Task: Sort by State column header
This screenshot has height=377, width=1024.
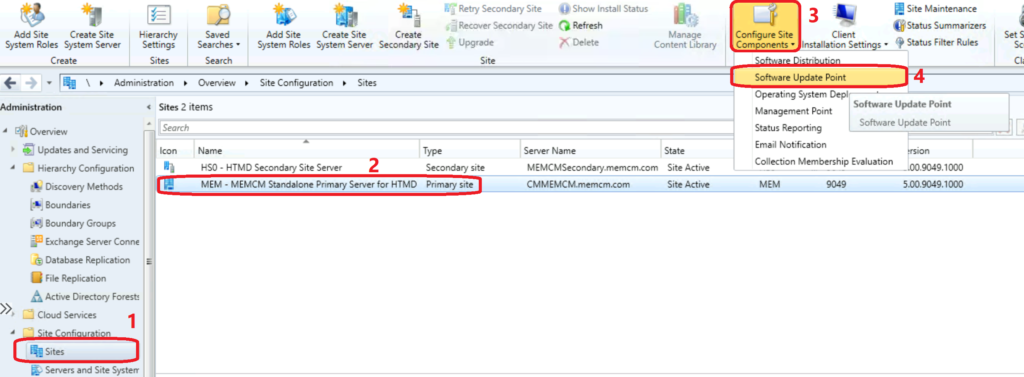Action: pyautogui.click(x=697, y=150)
